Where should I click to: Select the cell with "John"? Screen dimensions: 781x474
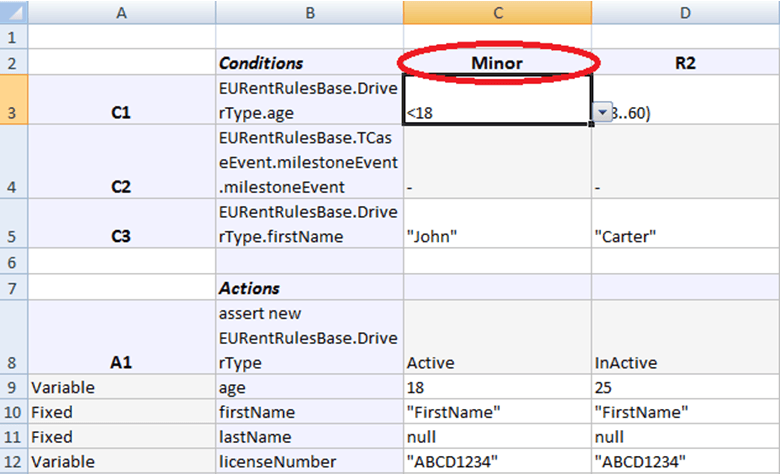pyautogui.click(x=498, y=223)
